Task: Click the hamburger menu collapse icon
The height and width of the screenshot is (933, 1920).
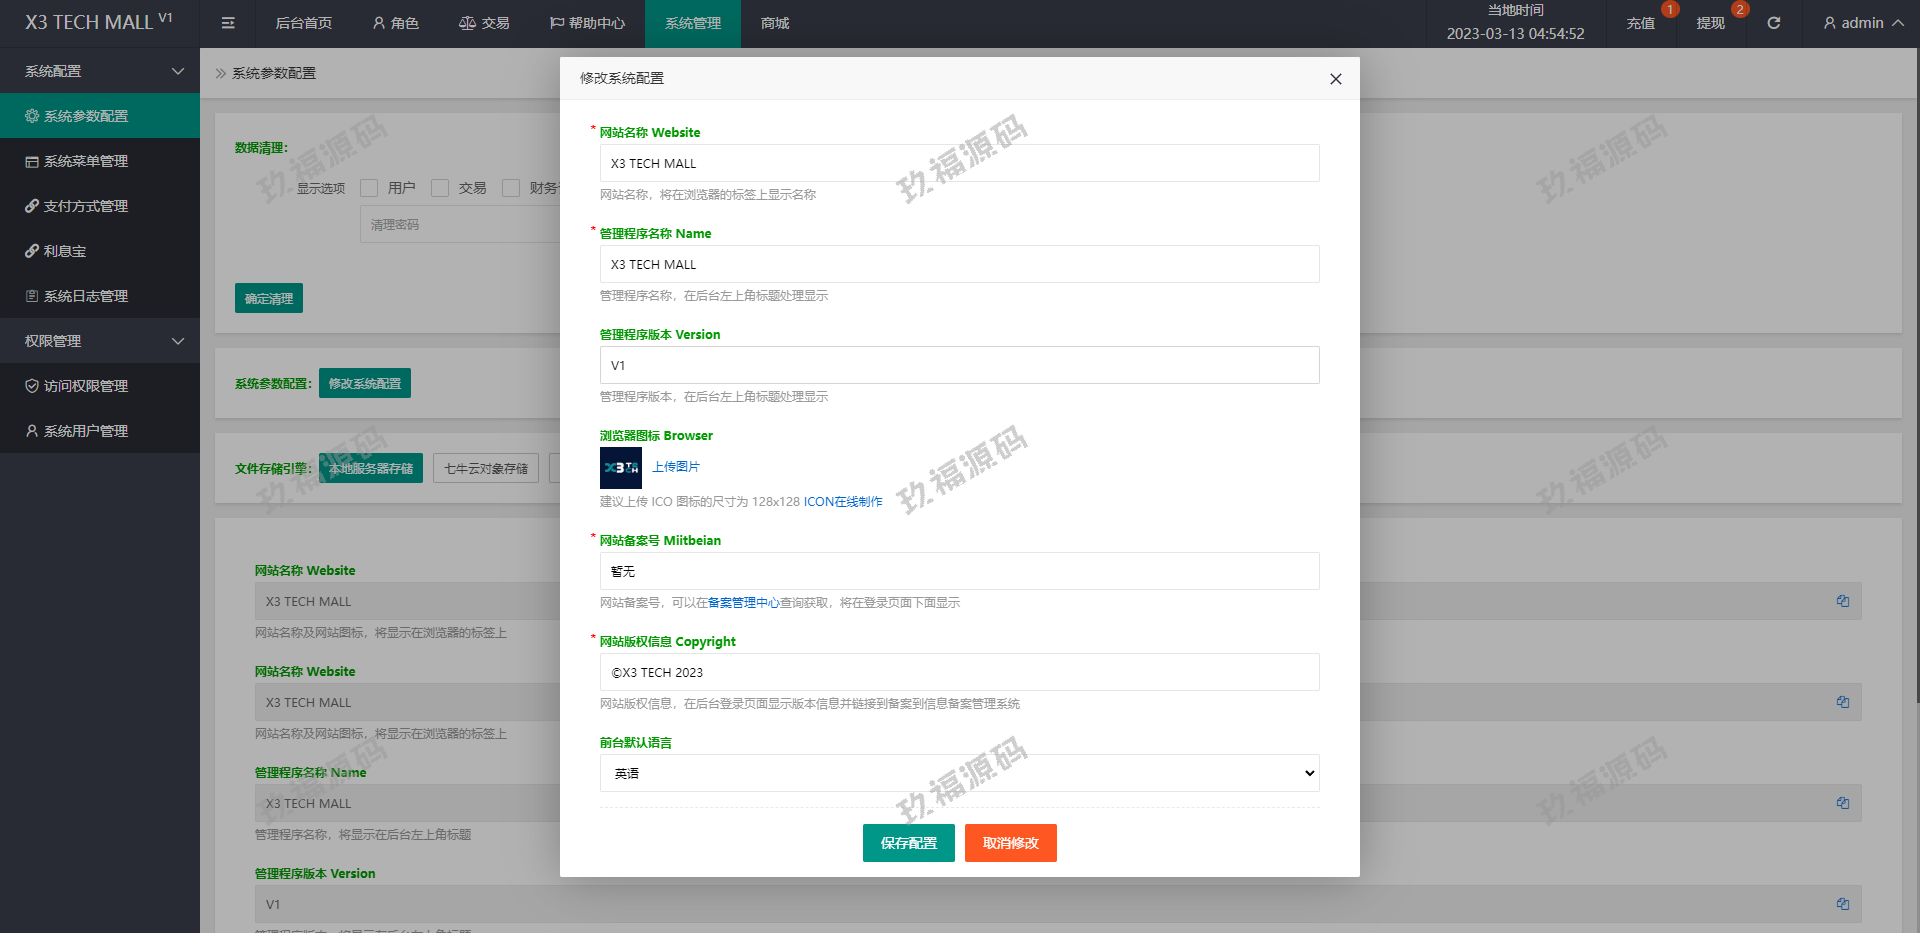Action: 228,23
